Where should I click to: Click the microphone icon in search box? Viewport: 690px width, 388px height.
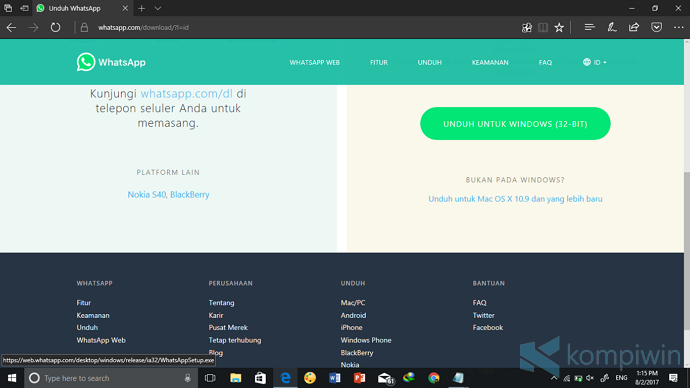[x=187, y=378]
